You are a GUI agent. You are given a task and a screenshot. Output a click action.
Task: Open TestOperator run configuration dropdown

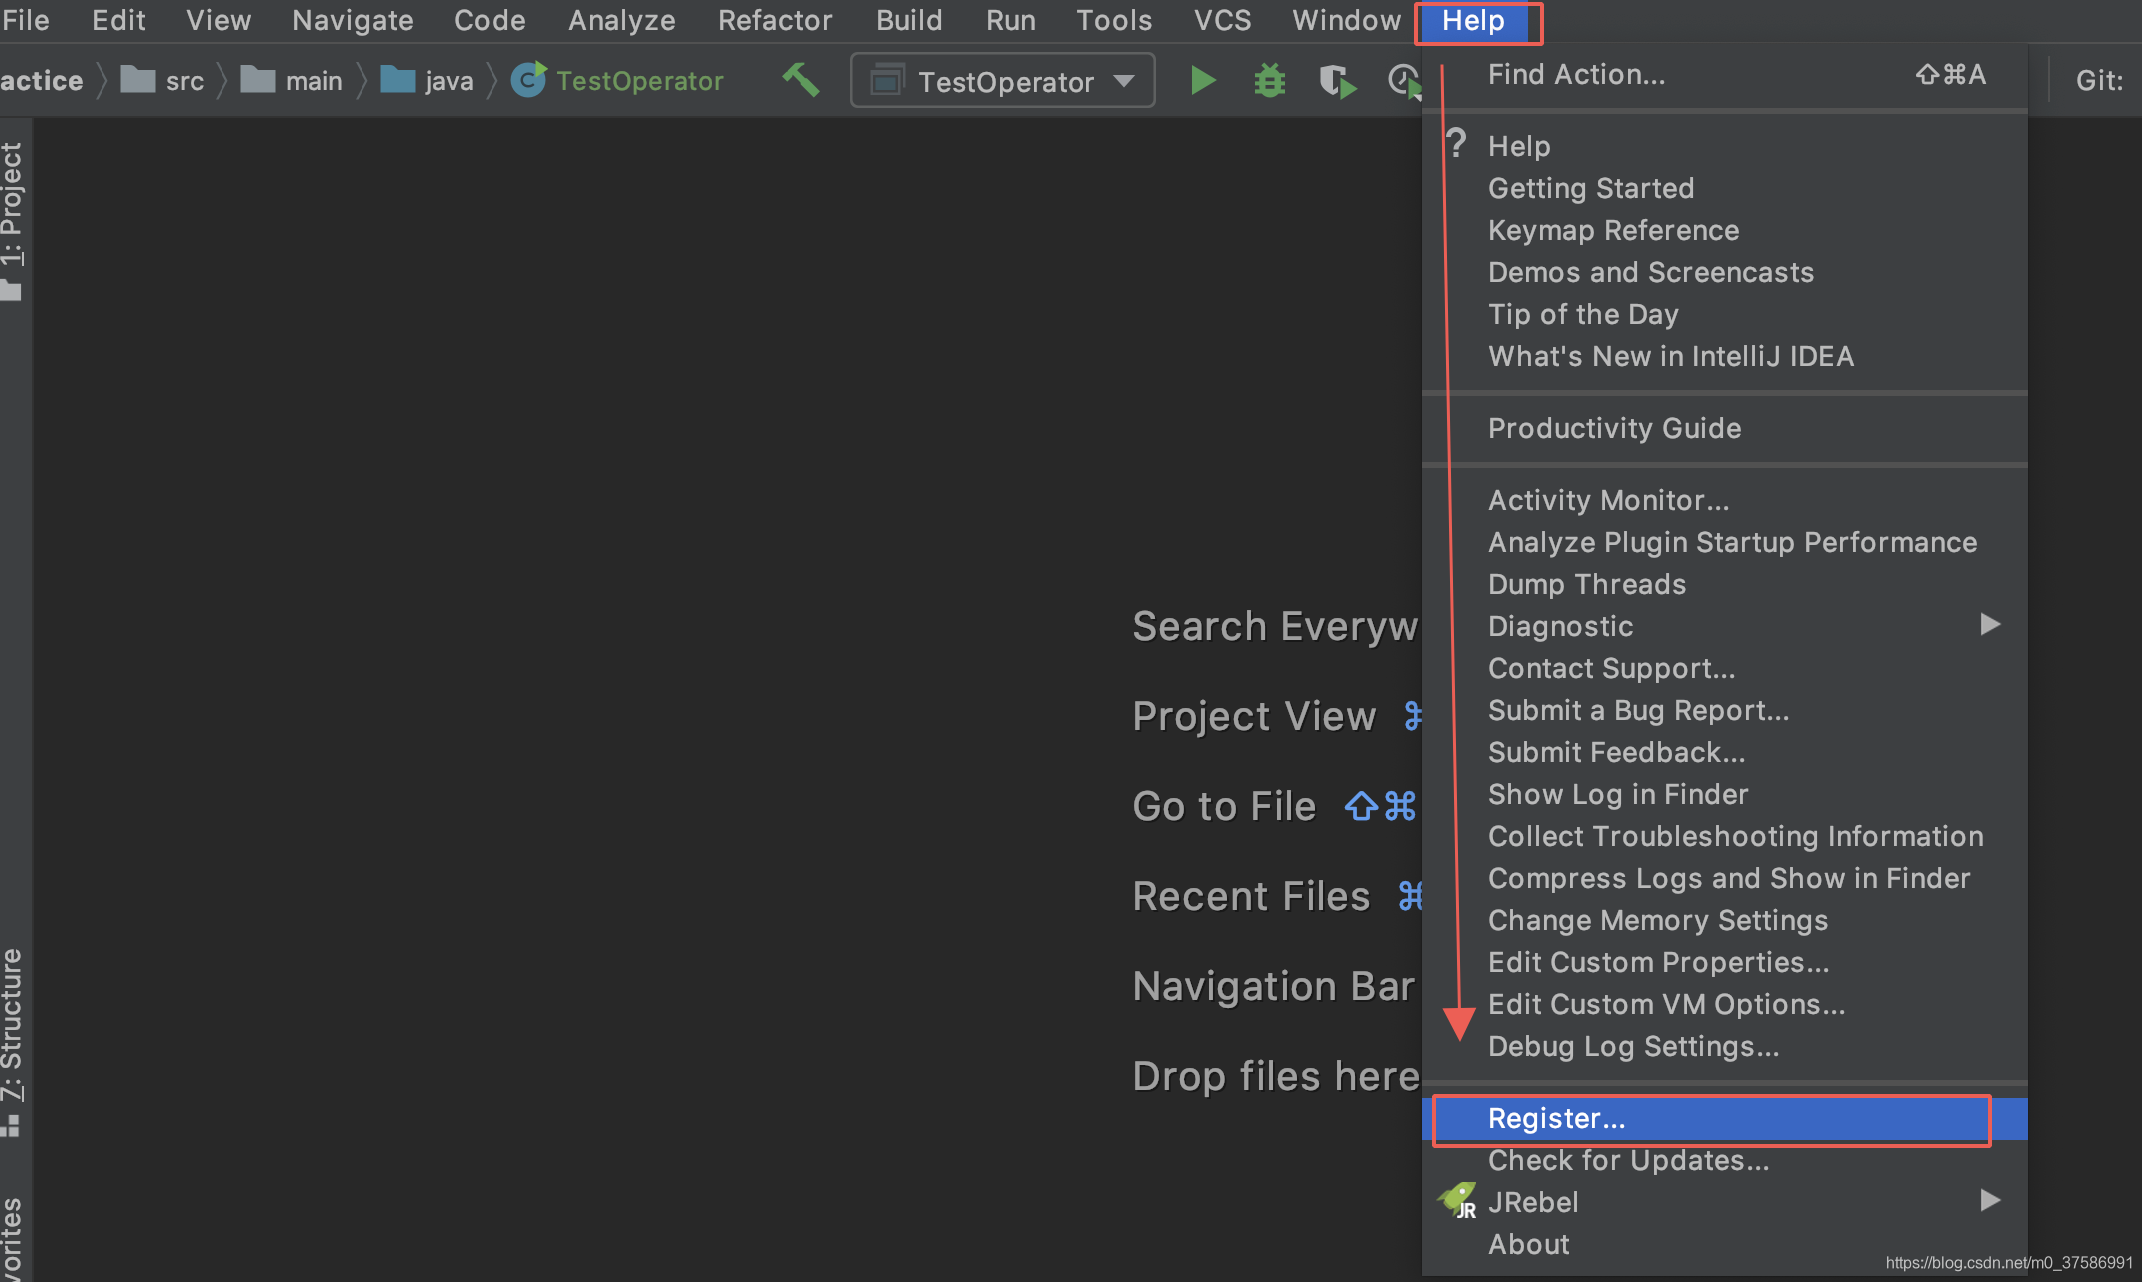click(x=1002, y=81)
